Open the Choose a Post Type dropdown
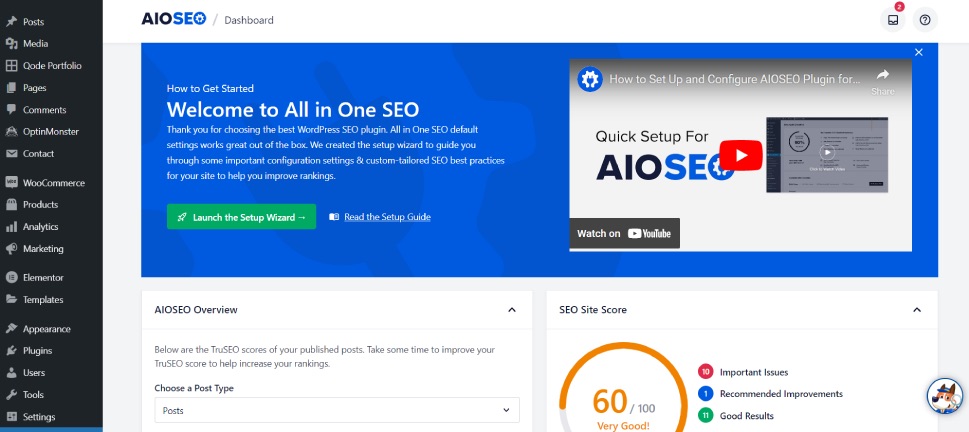The height and width of the screenshot is (432, 969). tap(337, 410)
